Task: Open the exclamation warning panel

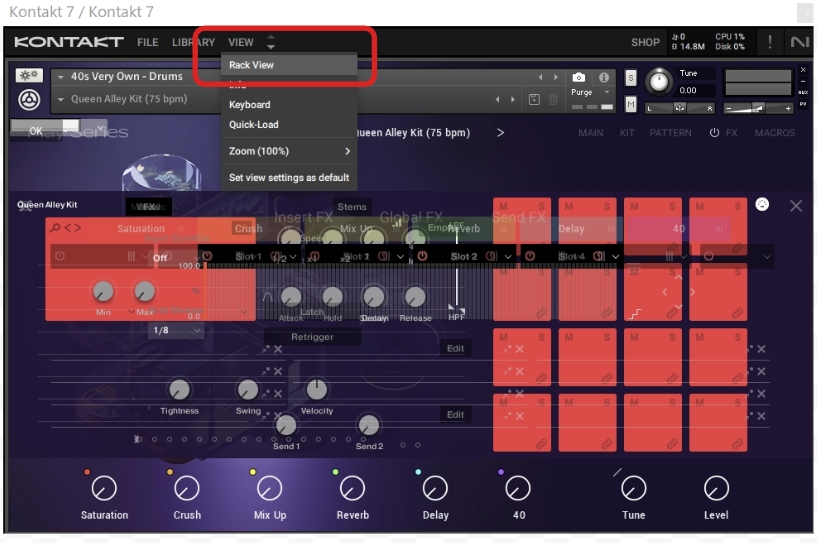Action: click(770, 42)
